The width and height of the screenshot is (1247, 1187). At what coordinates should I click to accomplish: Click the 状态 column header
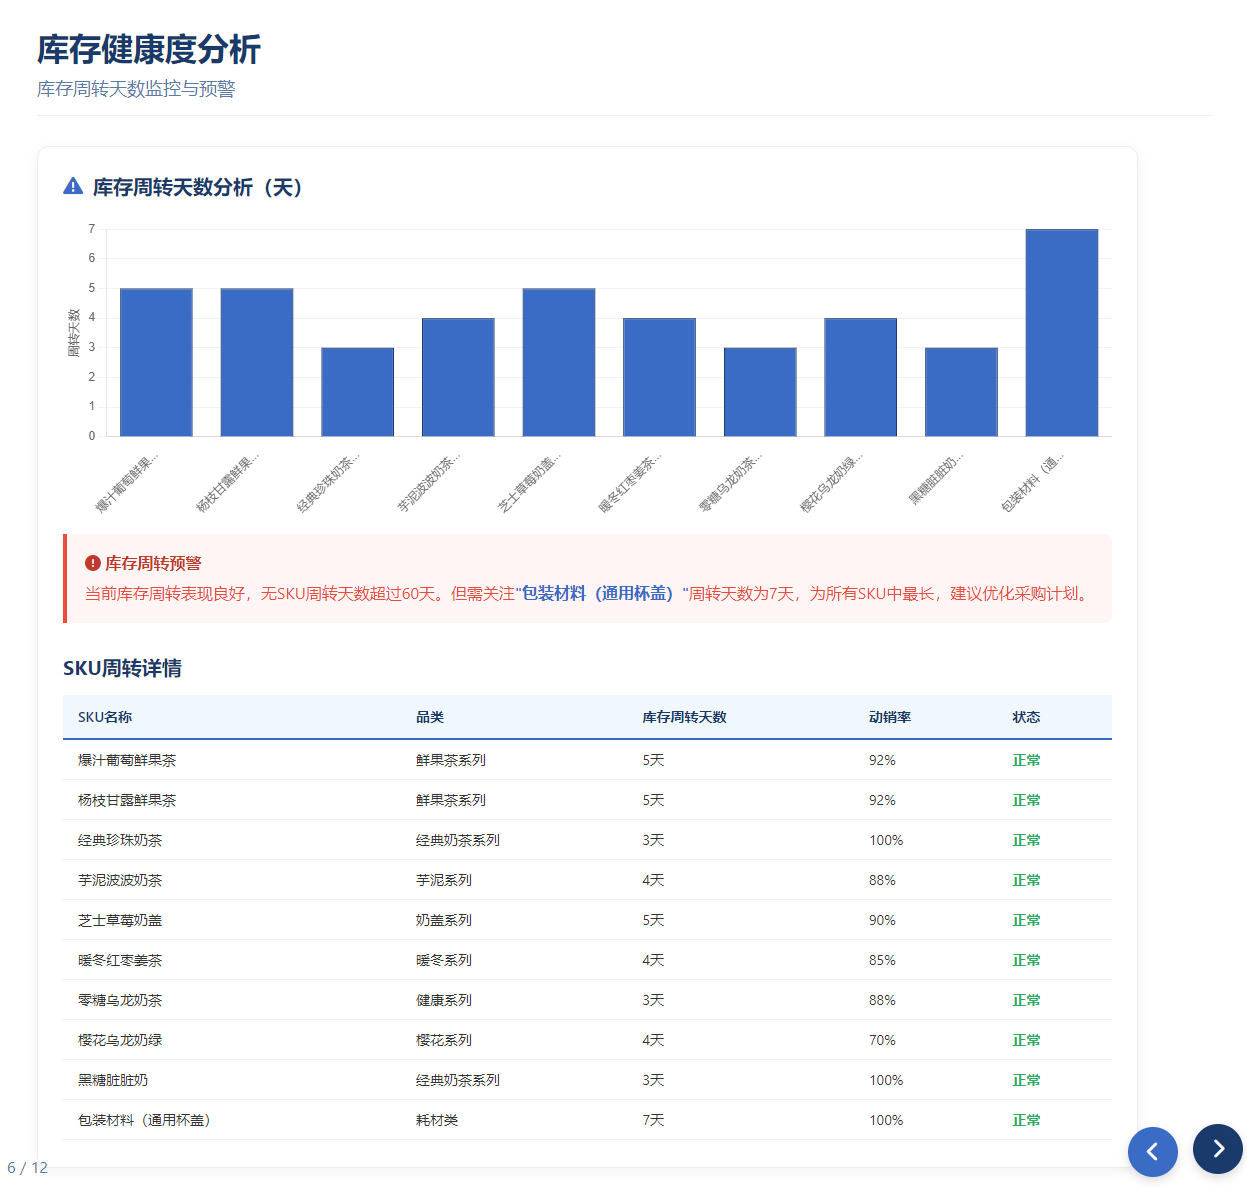[1026, 717]
